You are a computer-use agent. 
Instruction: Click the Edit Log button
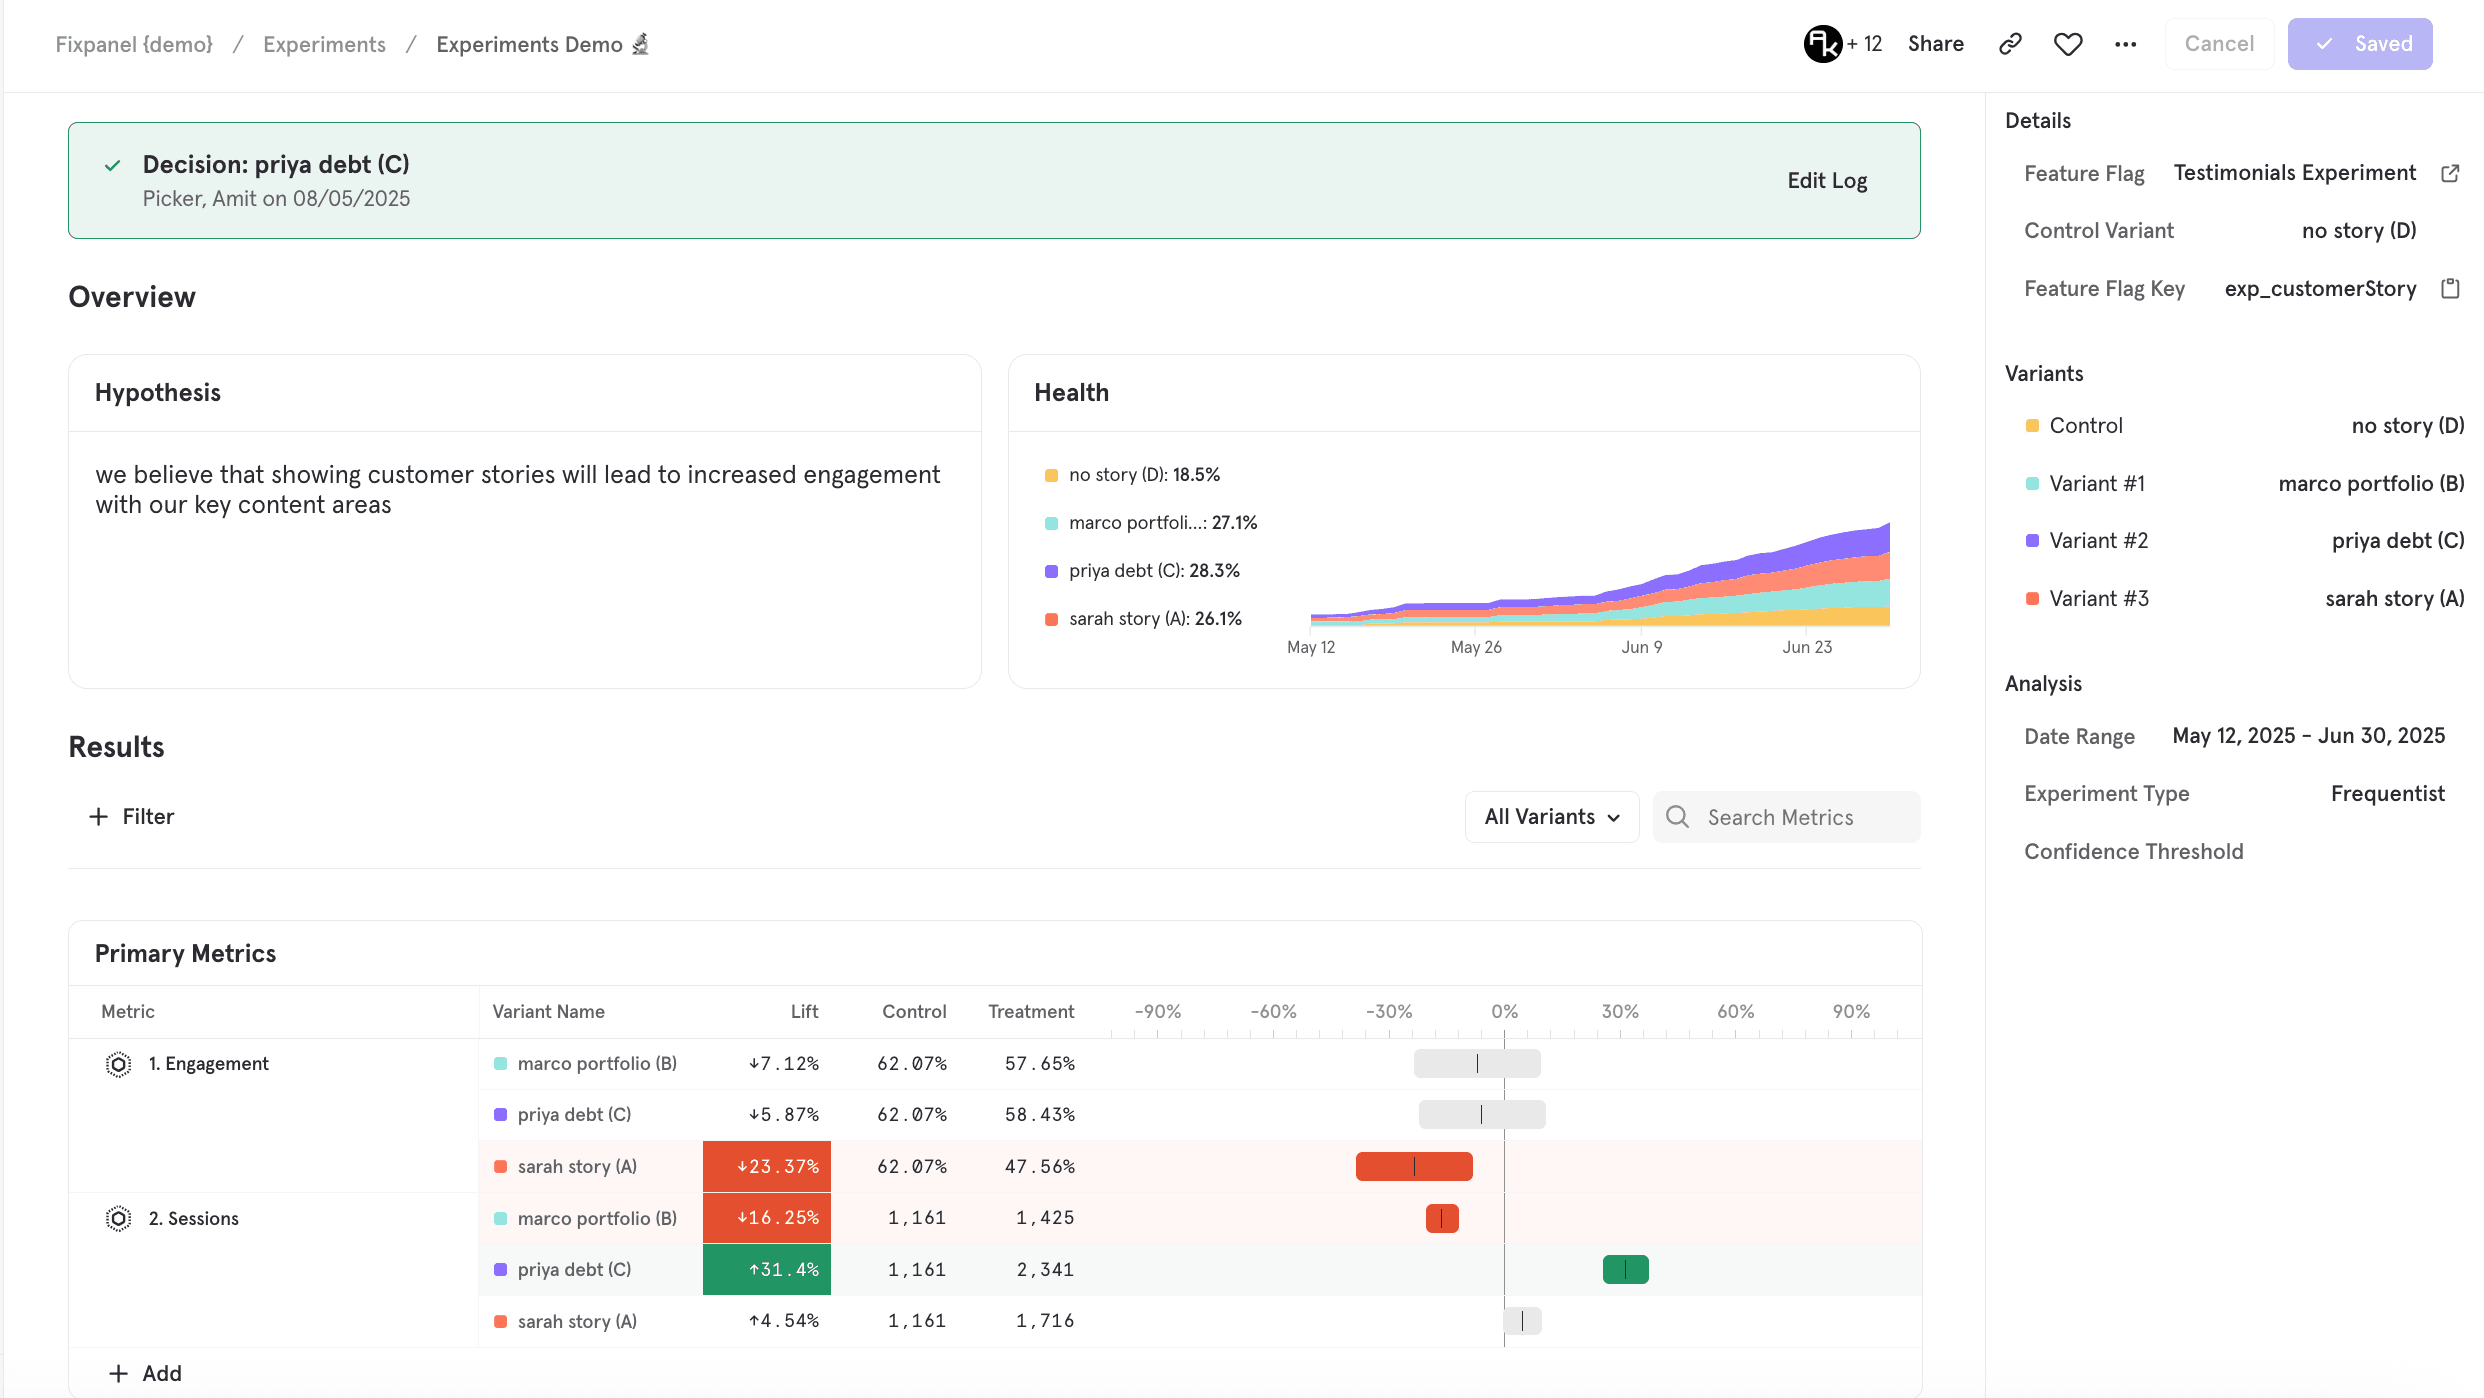(x=1827, y=181)
